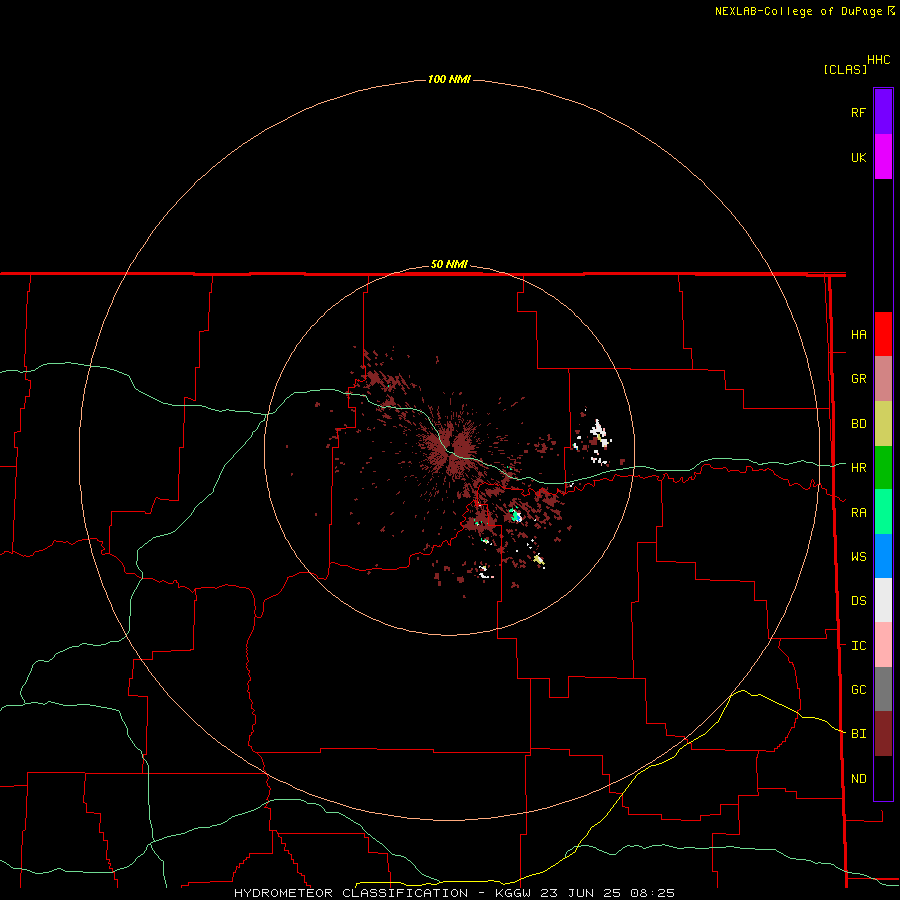Click the GR salmon legend color swatch
Image resolution: width=900 pixels, height=900 pixels.
coord(883,379)
